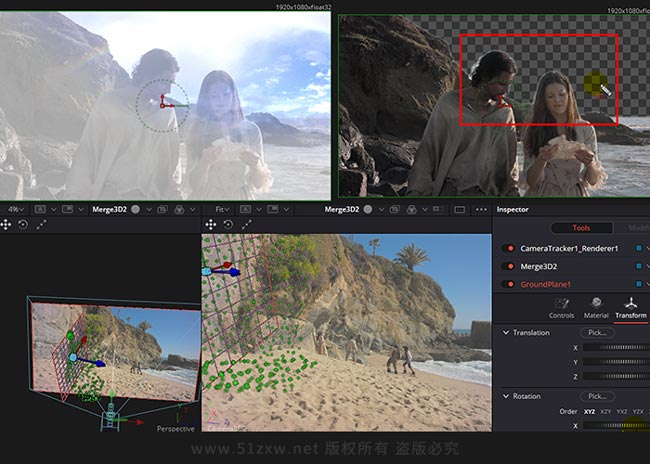
Task: Open the Transform tab
Action: tap(631, 308)
